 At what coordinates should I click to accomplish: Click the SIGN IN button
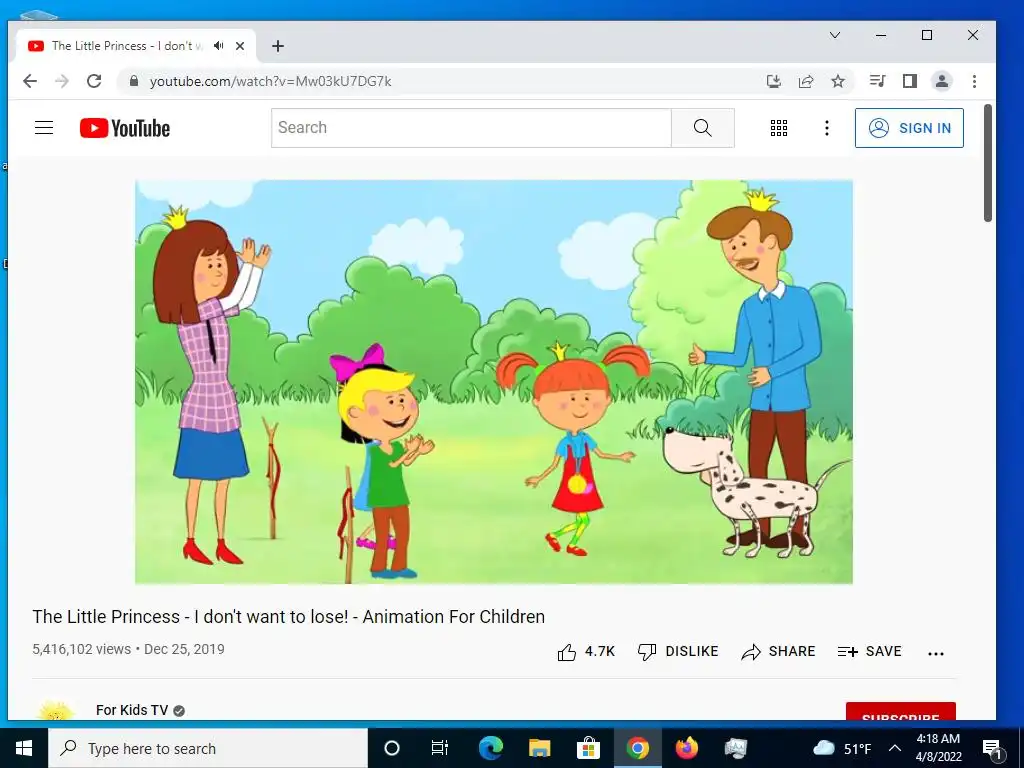(x=909, y=128)
